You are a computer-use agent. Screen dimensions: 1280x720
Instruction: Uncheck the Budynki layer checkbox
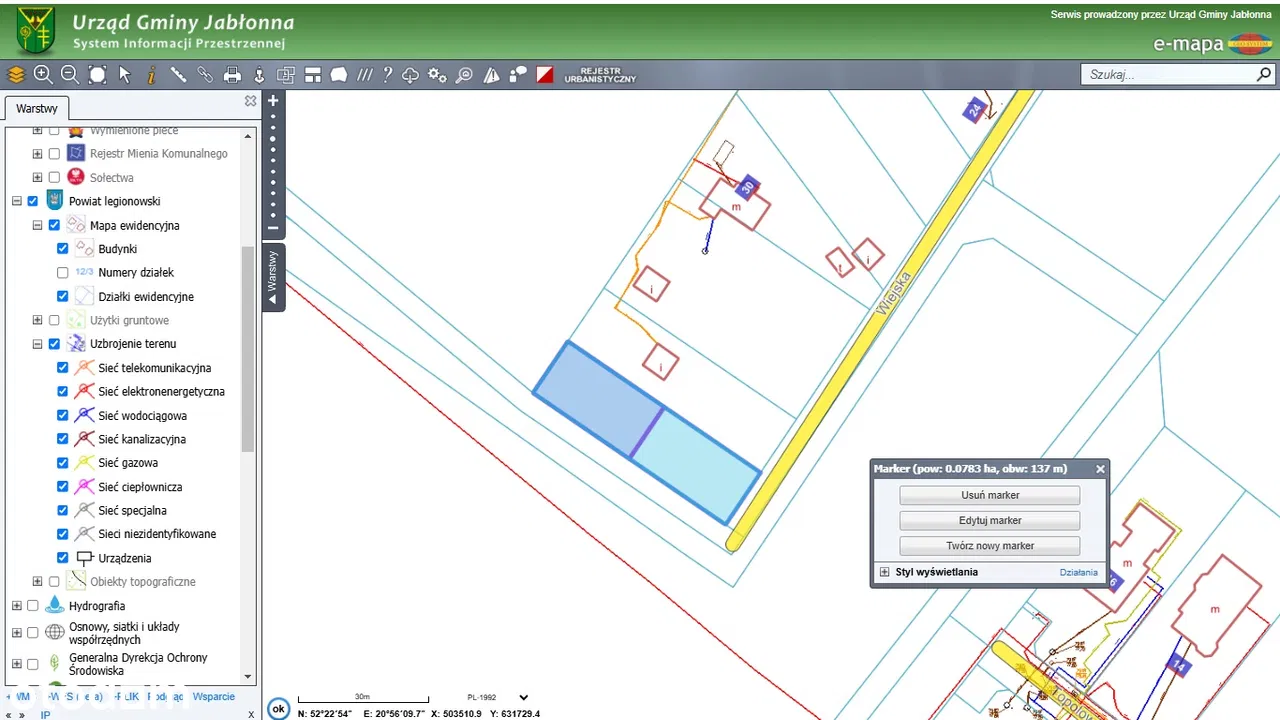[x=63, y=249]
